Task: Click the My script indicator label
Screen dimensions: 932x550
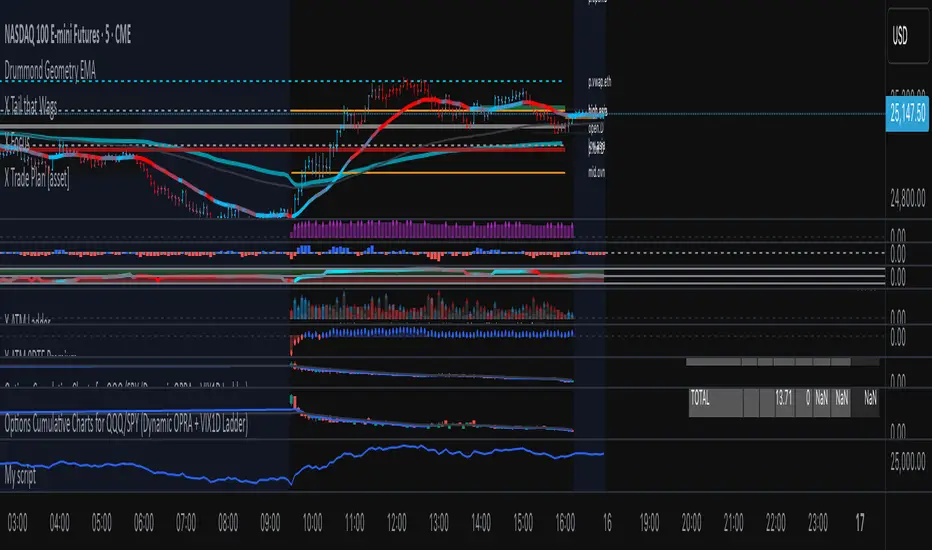Action: 20,476
